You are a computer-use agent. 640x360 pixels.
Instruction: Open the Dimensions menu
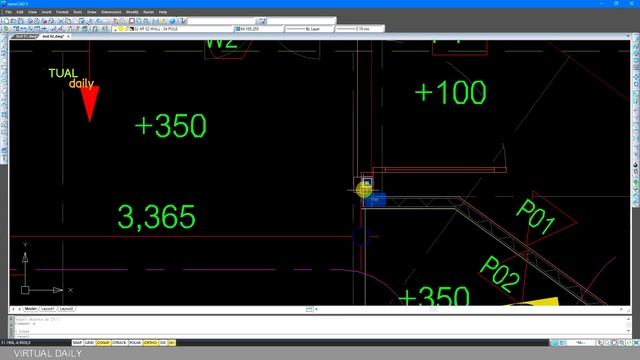111,12
